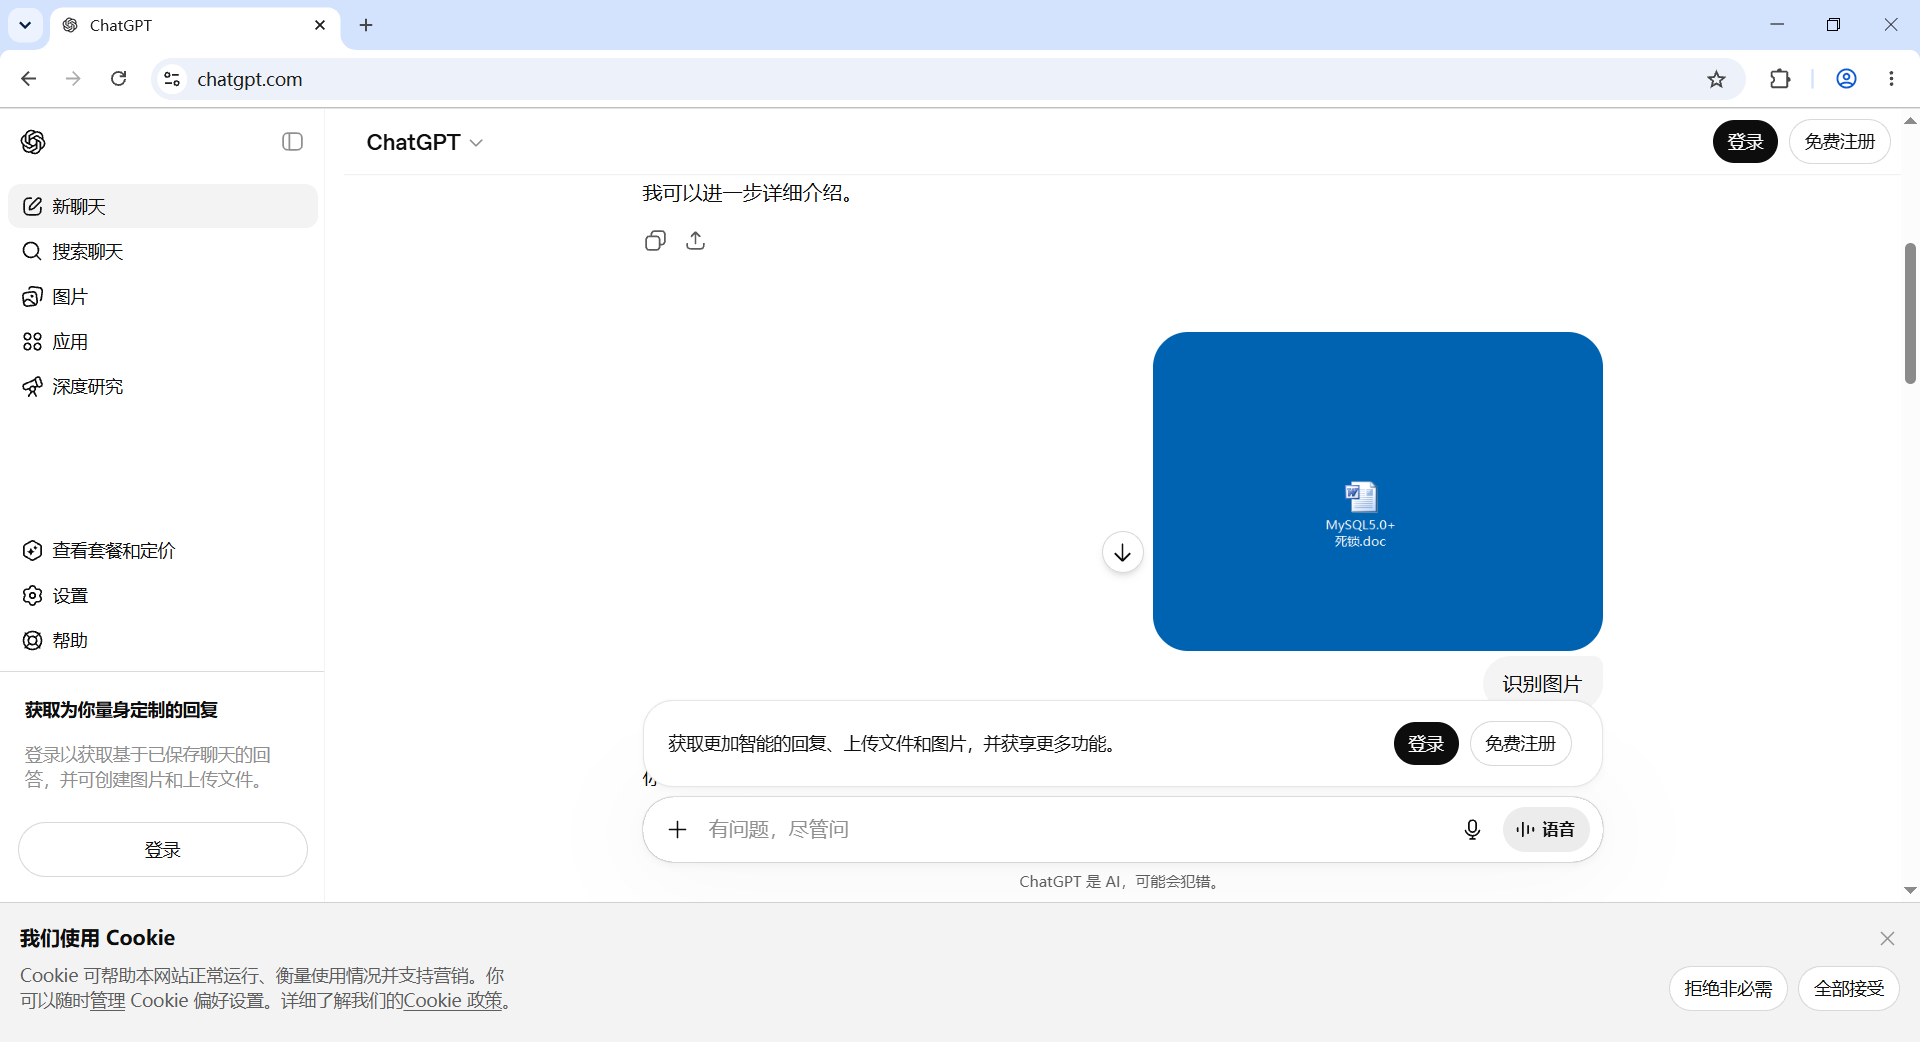Click 免费注册 in the page header
The height and width of the screenshot is (1042, 1920).
1839,142
